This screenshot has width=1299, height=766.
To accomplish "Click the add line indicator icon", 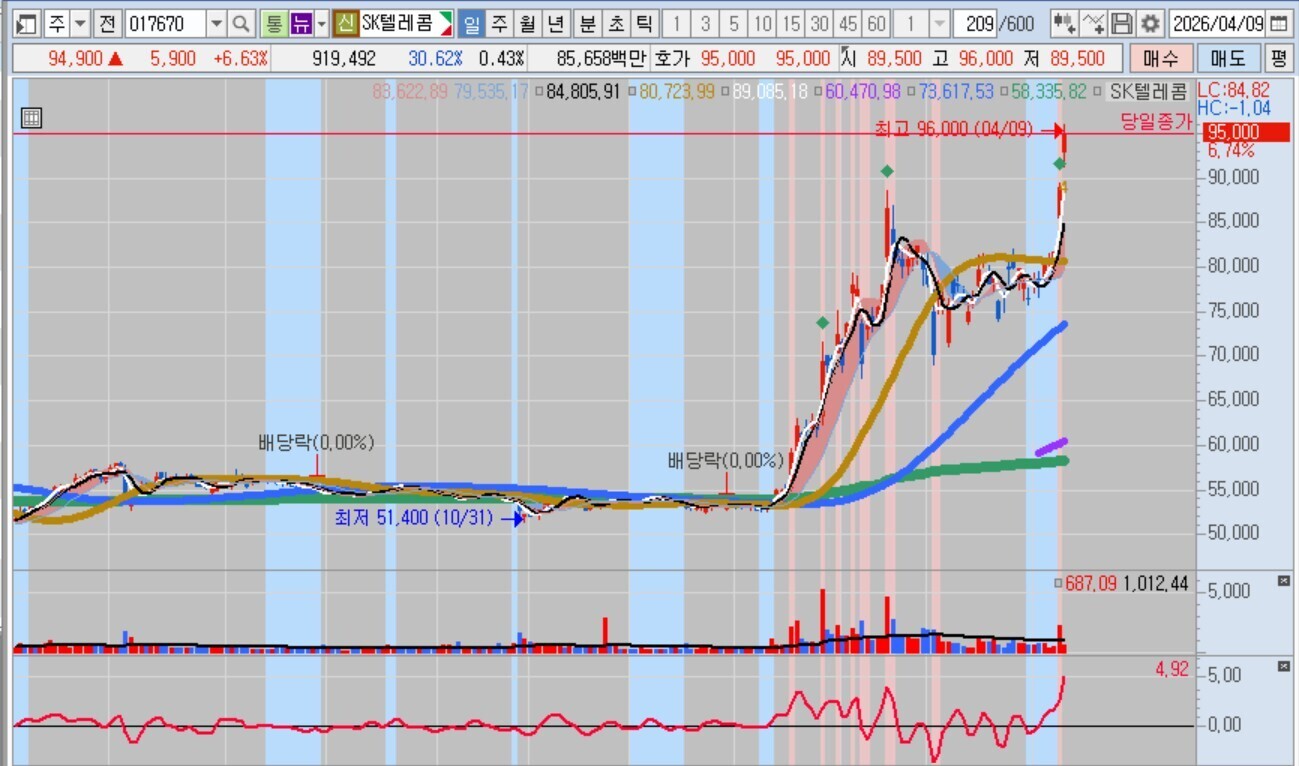I will pos(1094,23).
